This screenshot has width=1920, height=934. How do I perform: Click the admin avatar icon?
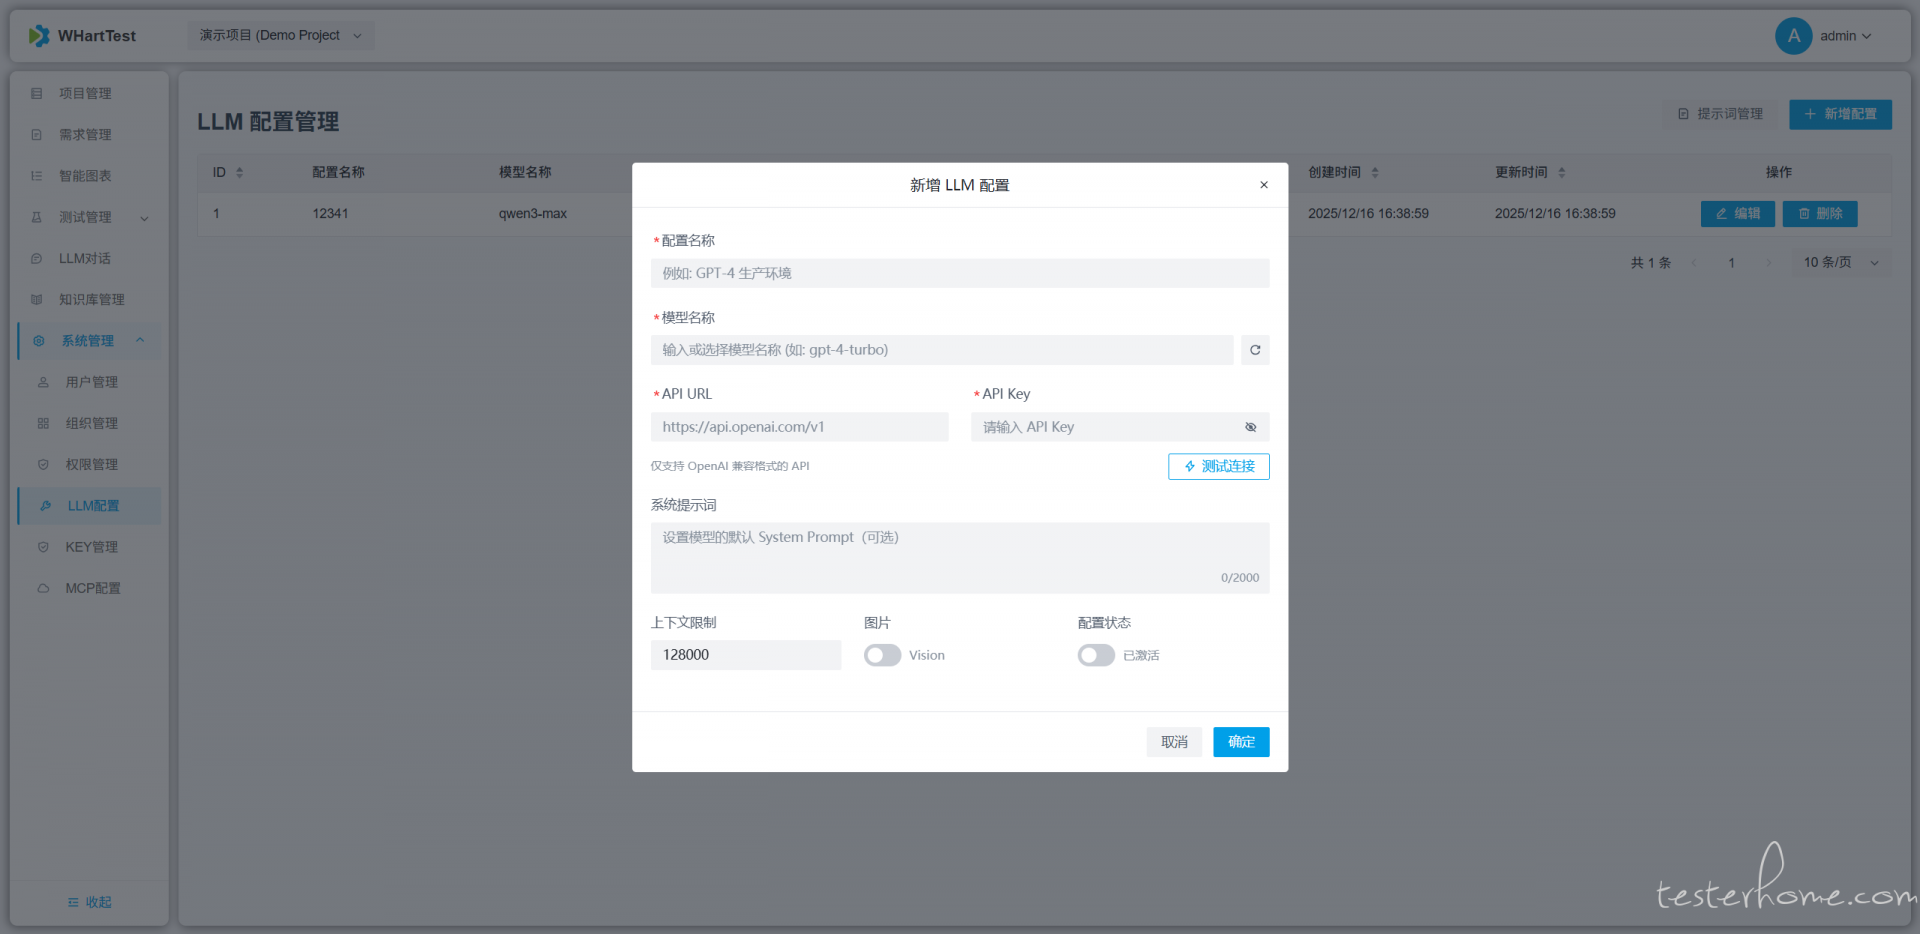click(1793, 36)
